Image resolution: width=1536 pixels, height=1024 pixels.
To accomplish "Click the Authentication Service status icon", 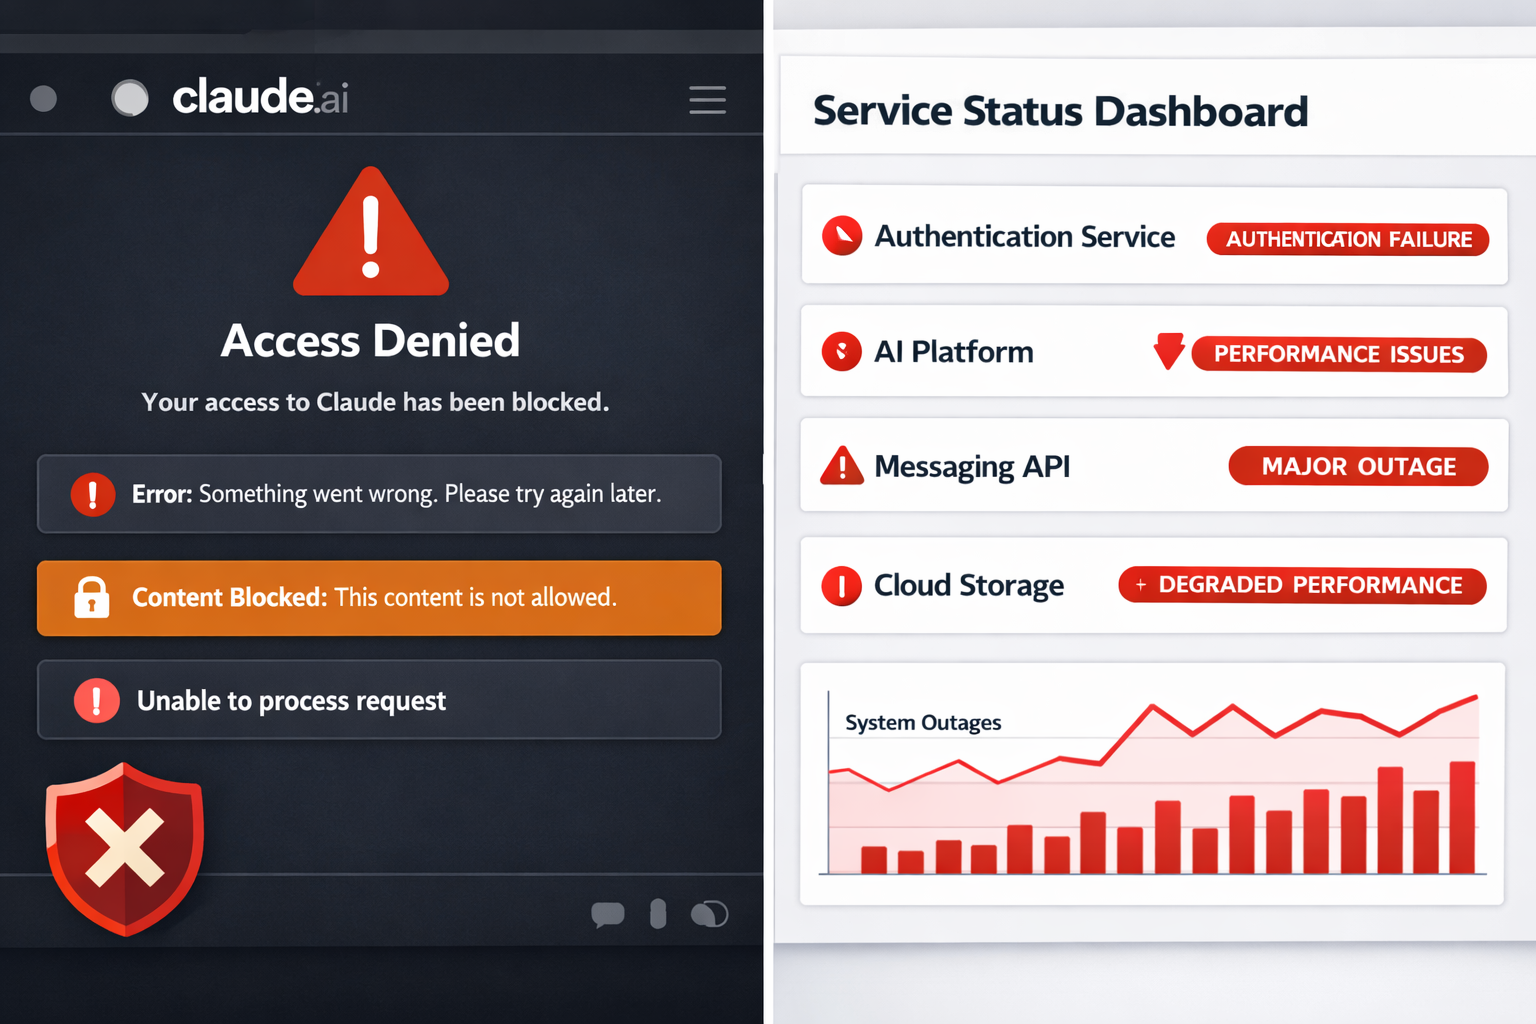I will (842, 236).
